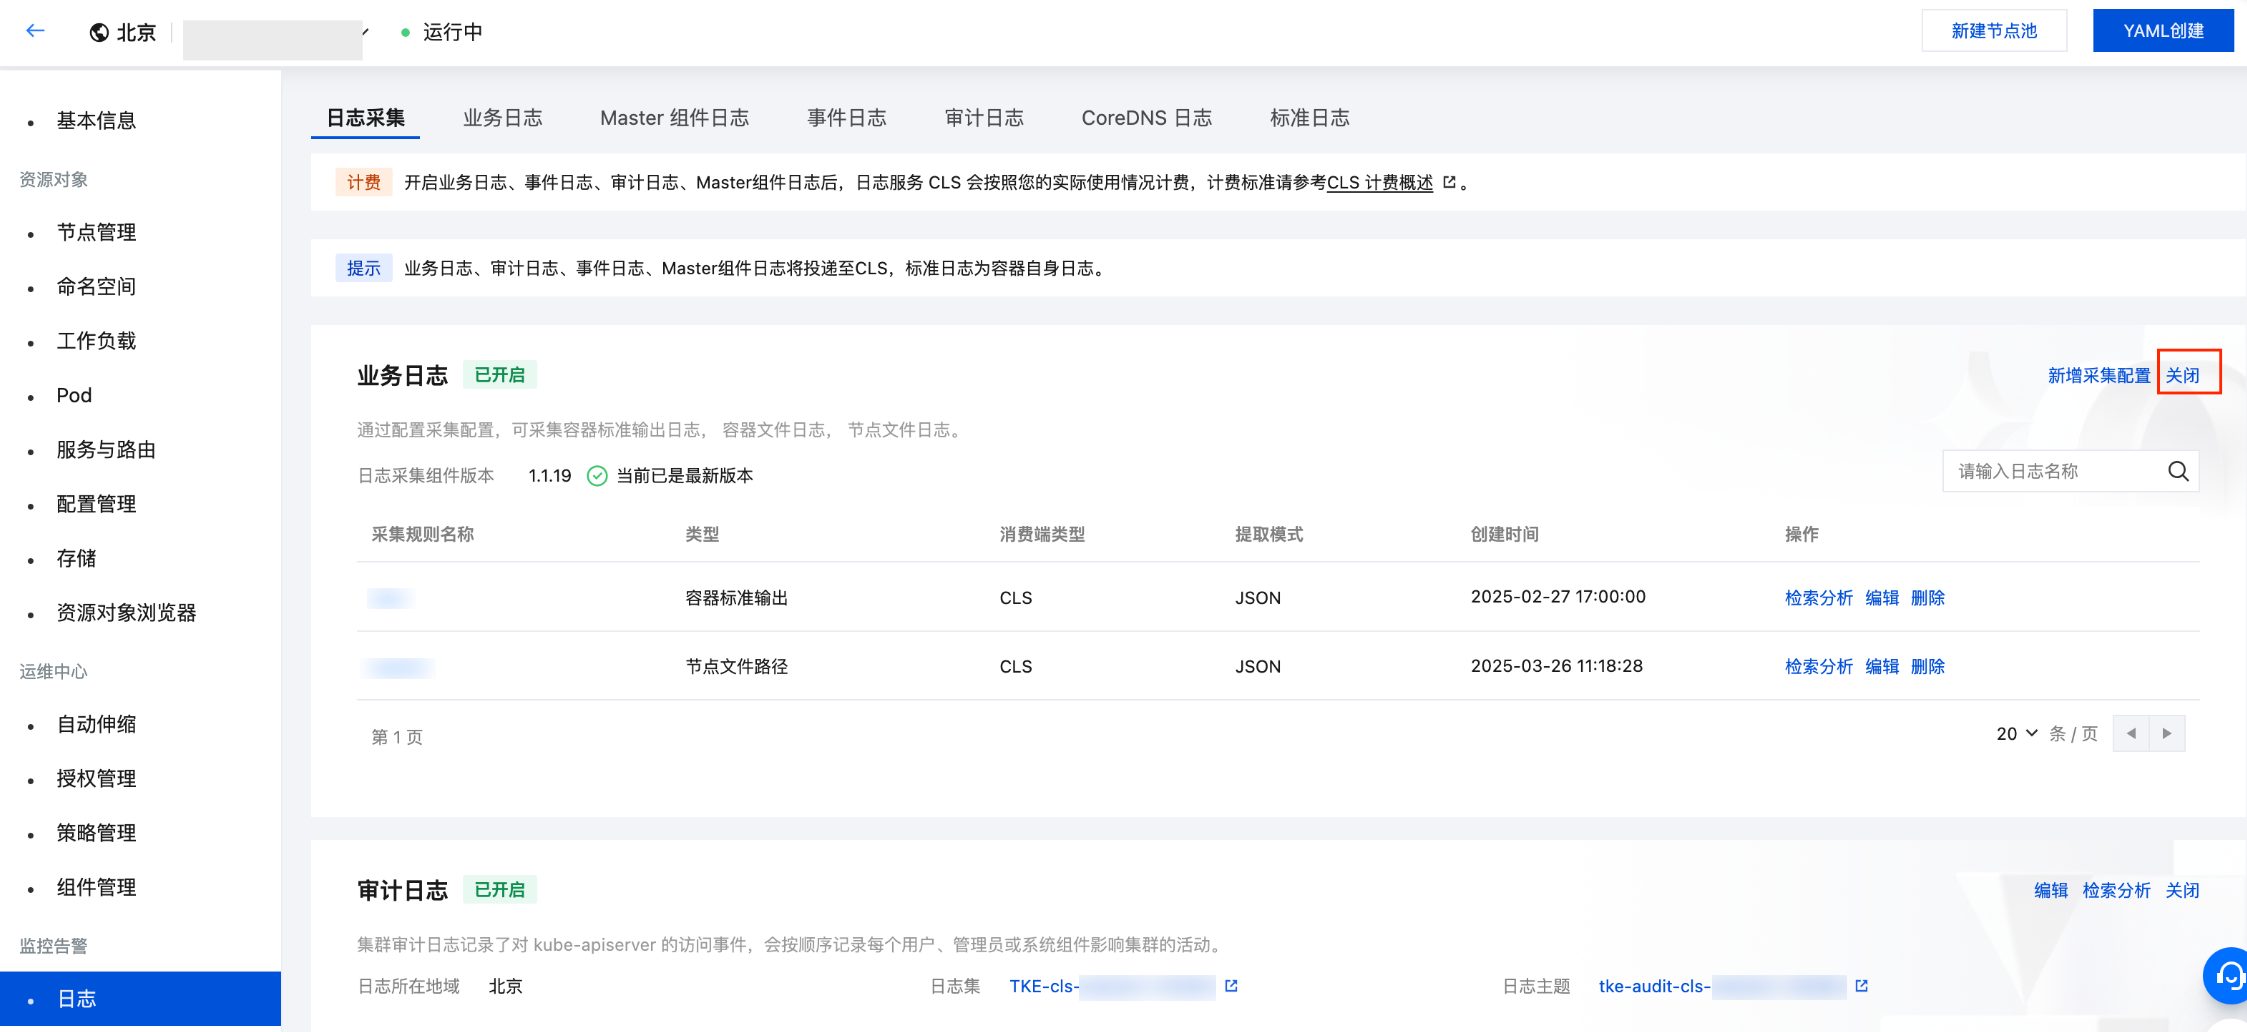Click the search magnifier icon

[2178, 472]
